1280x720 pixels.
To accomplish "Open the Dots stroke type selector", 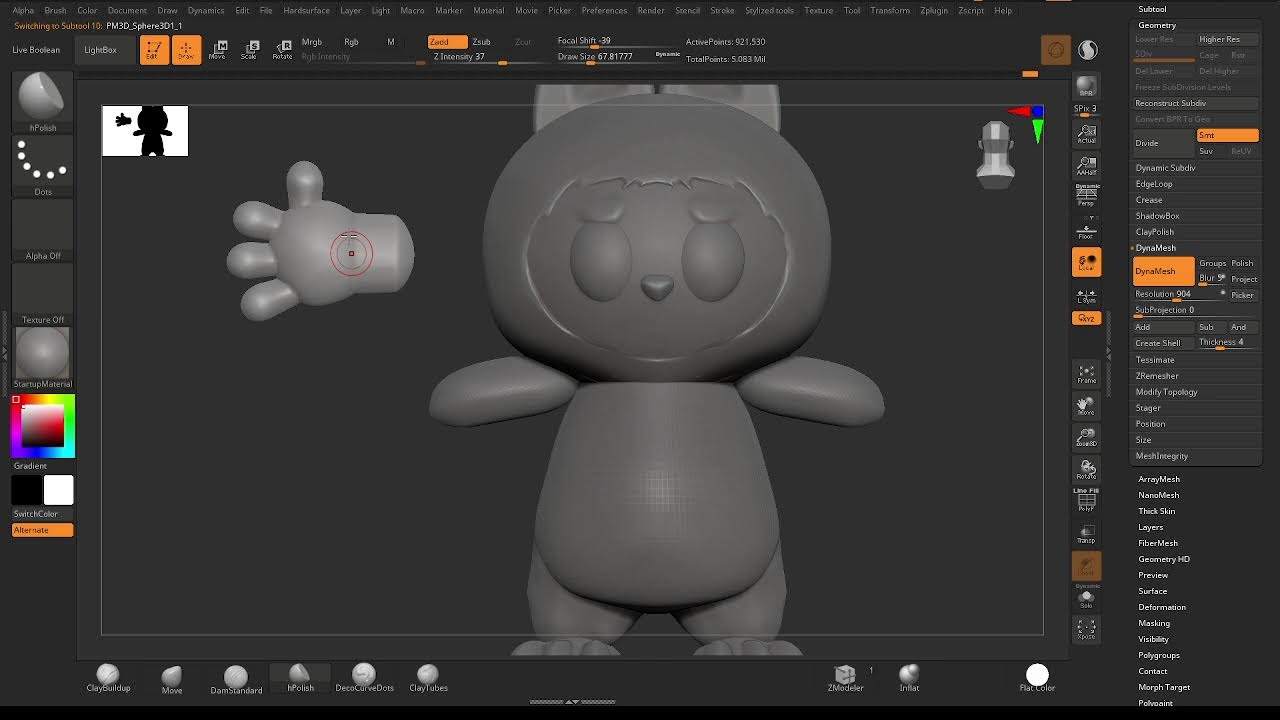I will [x=42, y=166].
